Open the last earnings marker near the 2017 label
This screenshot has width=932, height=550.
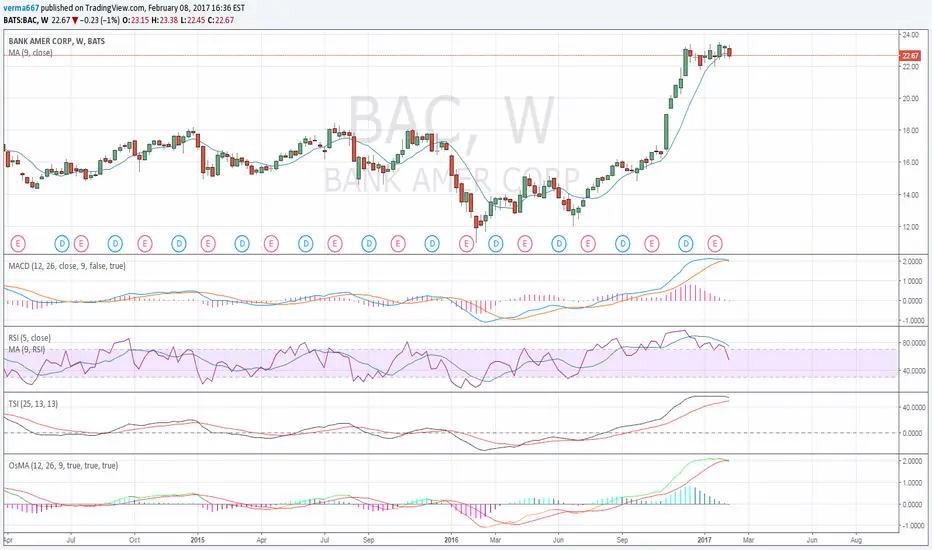point(715,243)
